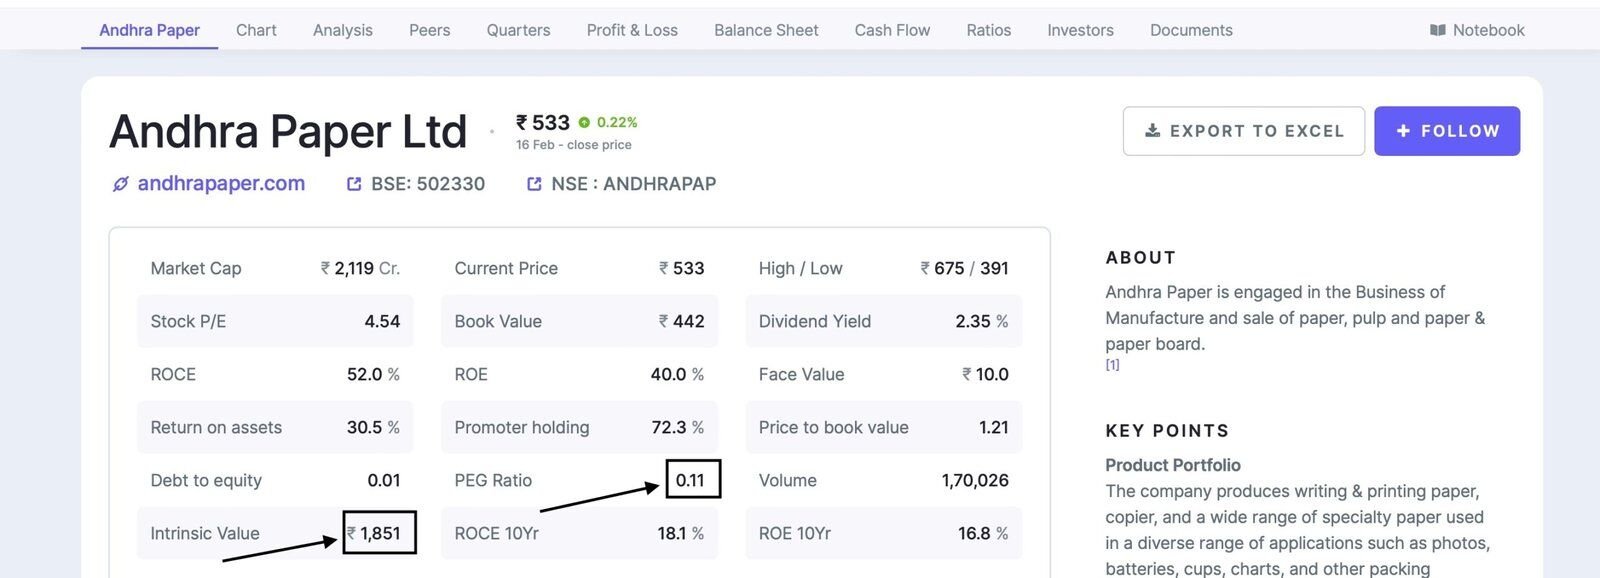Click the [1] reference footnote in About
The width and height of the screenshot is (1600, 578).
click(x=1112, y=365)
